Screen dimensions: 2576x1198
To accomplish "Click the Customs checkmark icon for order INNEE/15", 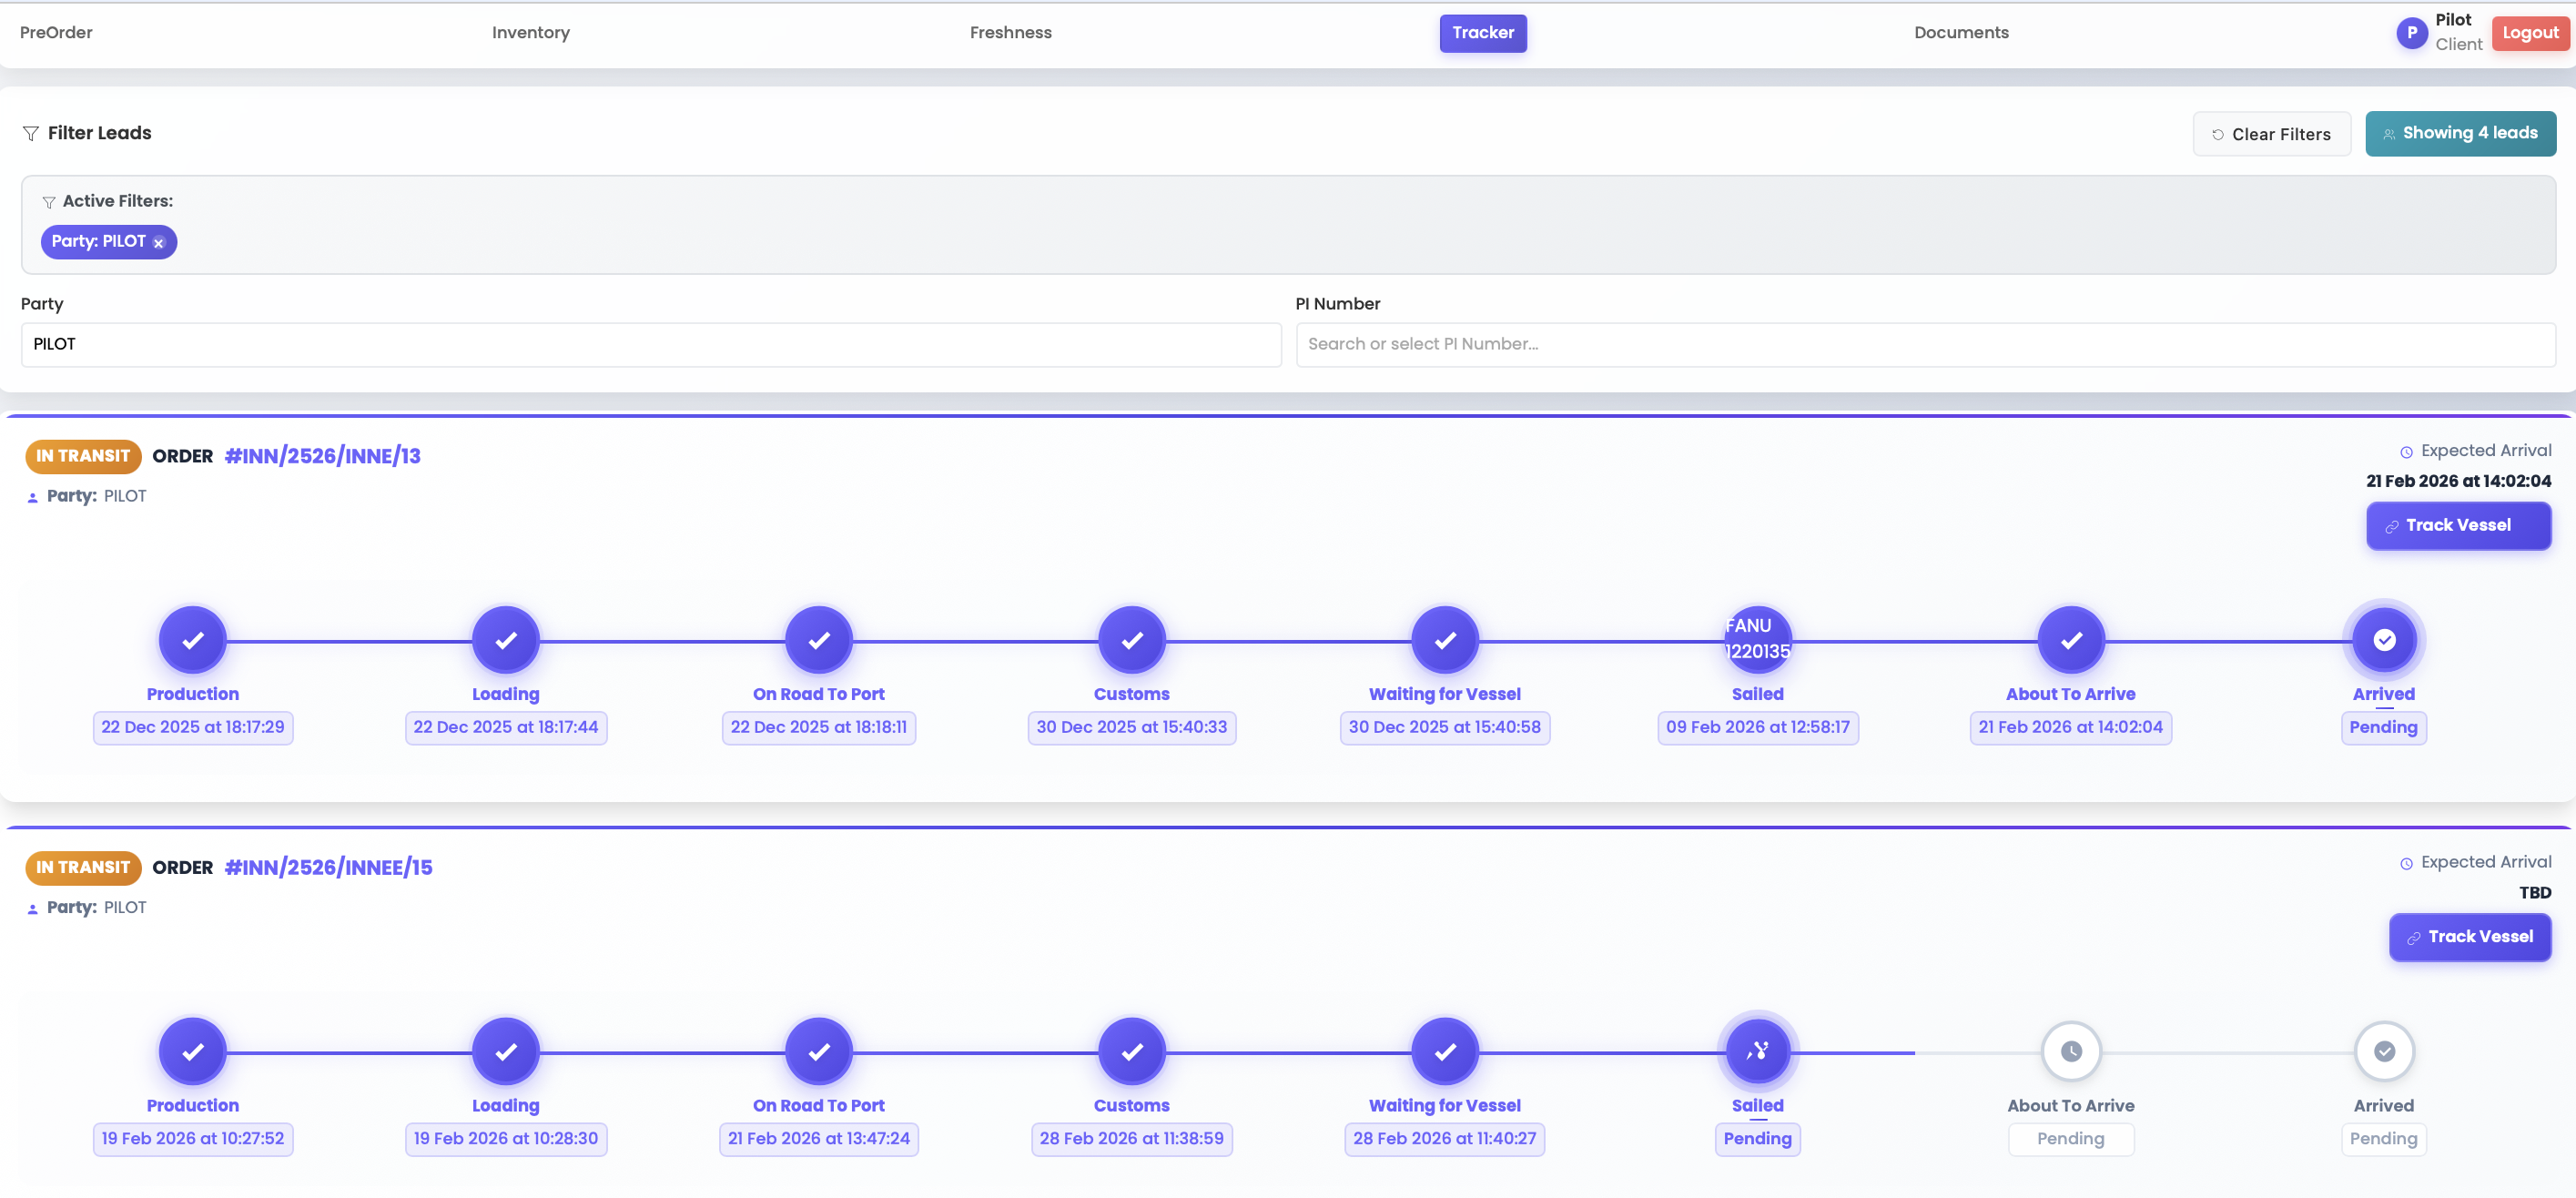I will [1131, 1051].
